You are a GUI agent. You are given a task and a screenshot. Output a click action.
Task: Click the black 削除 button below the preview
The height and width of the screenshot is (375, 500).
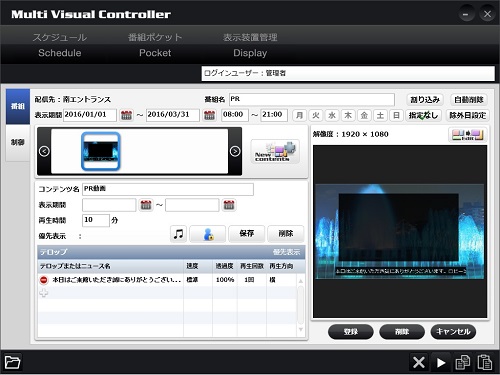click(402, 332)
